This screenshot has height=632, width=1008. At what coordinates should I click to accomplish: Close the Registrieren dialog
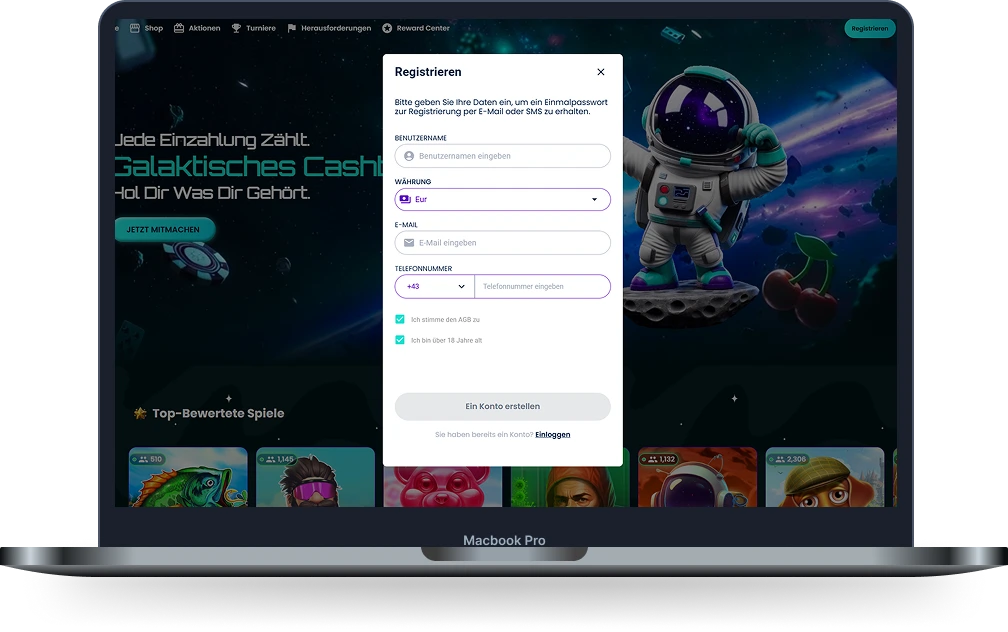pos(600,72)
